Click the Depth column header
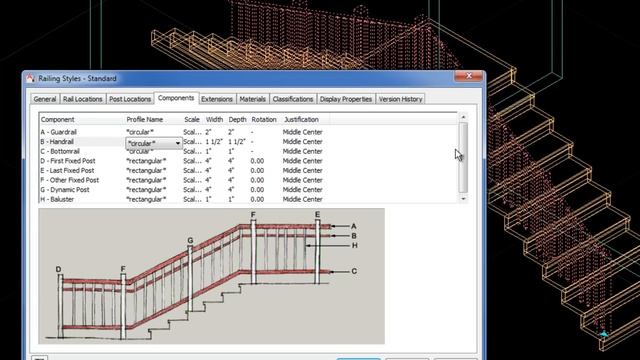This screenshot has height=360, width=640. (x=238, y=120)
